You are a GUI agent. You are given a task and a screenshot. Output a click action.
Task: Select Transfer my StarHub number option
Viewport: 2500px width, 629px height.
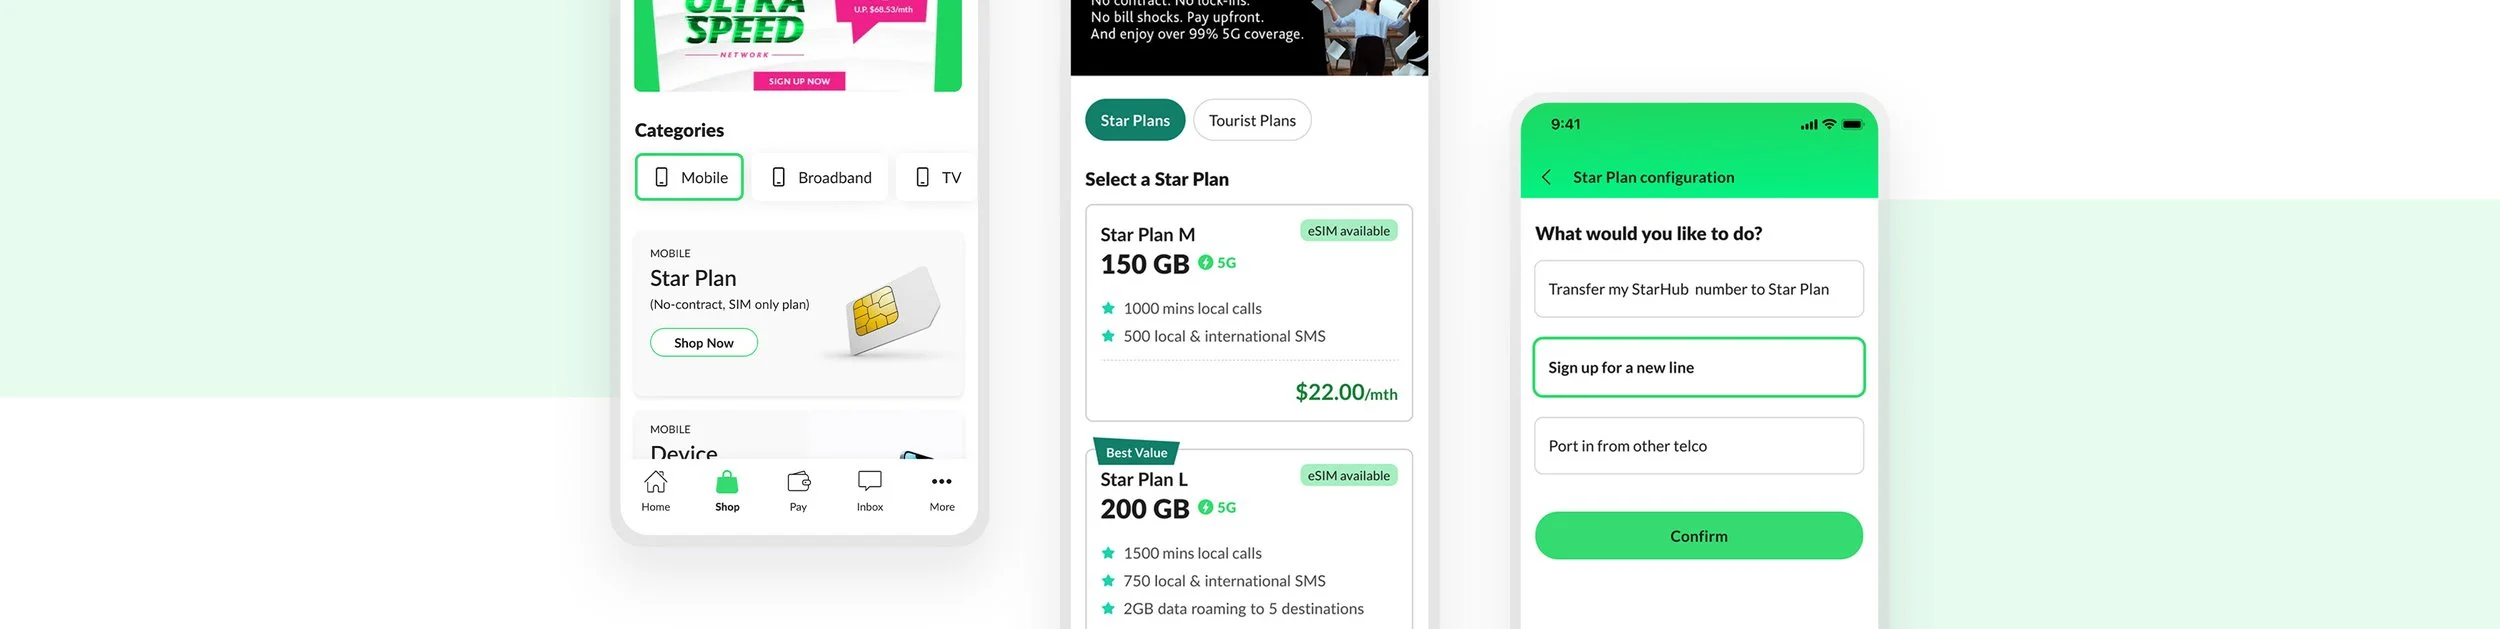tap(1698, 289)
